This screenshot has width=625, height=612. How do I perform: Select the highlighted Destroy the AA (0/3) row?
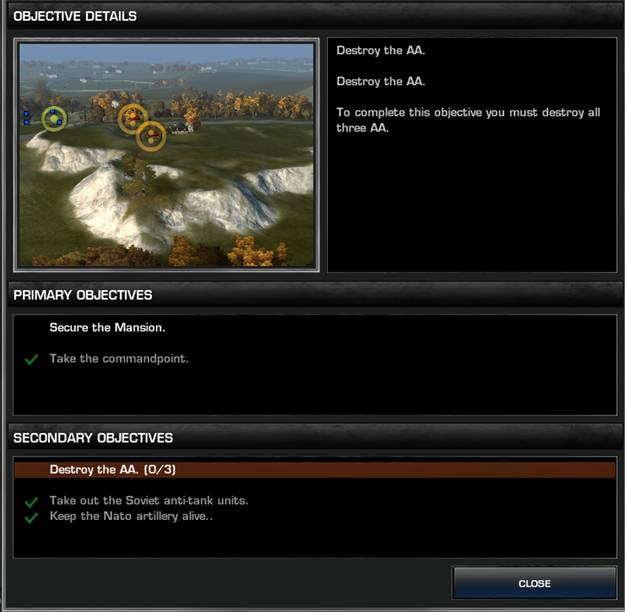pos(315,470)
